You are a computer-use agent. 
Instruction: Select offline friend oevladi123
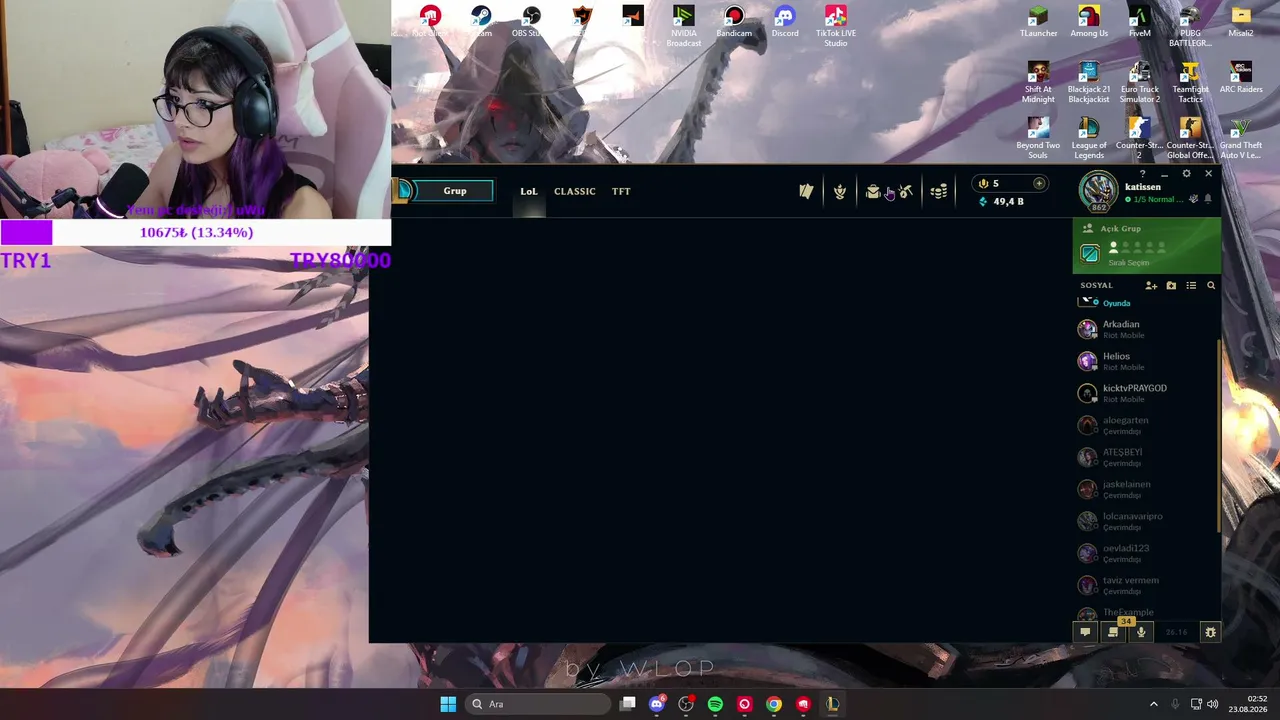pyautogui.click(x=1147, y=553)
